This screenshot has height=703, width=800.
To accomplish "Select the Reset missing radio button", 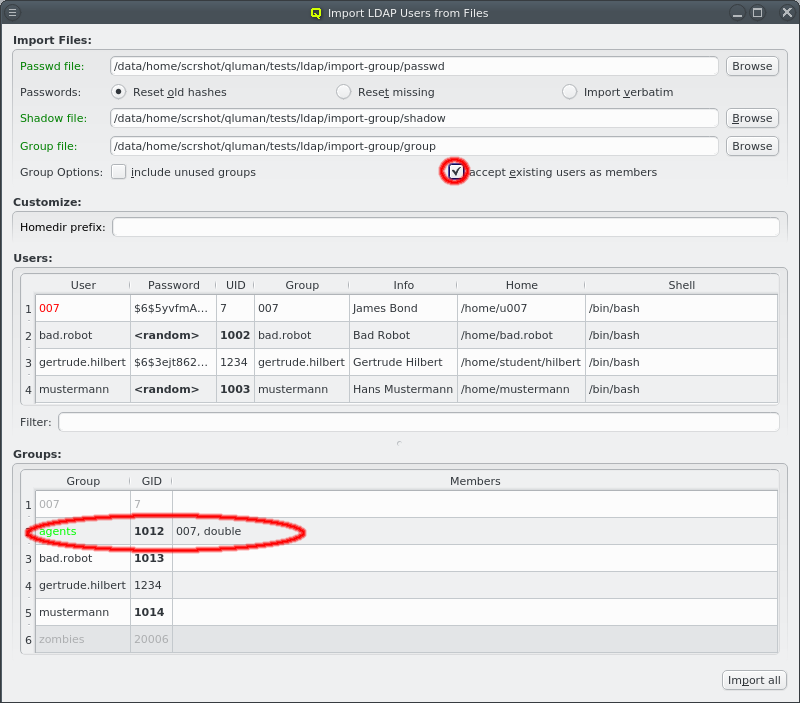I will pos(343,92).
